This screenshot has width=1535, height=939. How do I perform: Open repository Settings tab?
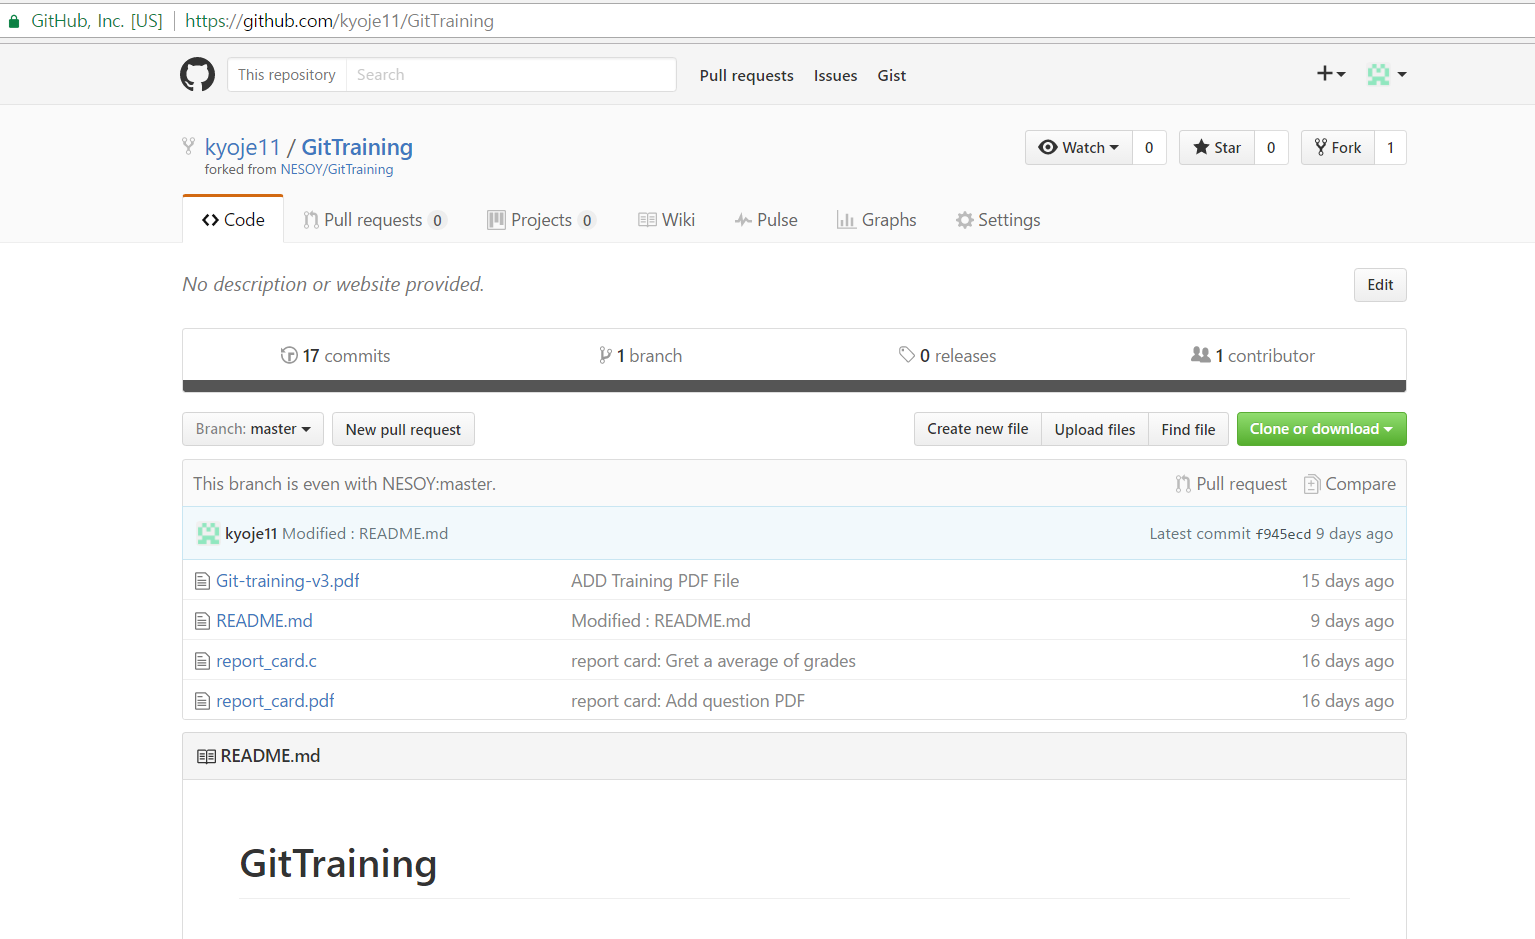[998, 220]
